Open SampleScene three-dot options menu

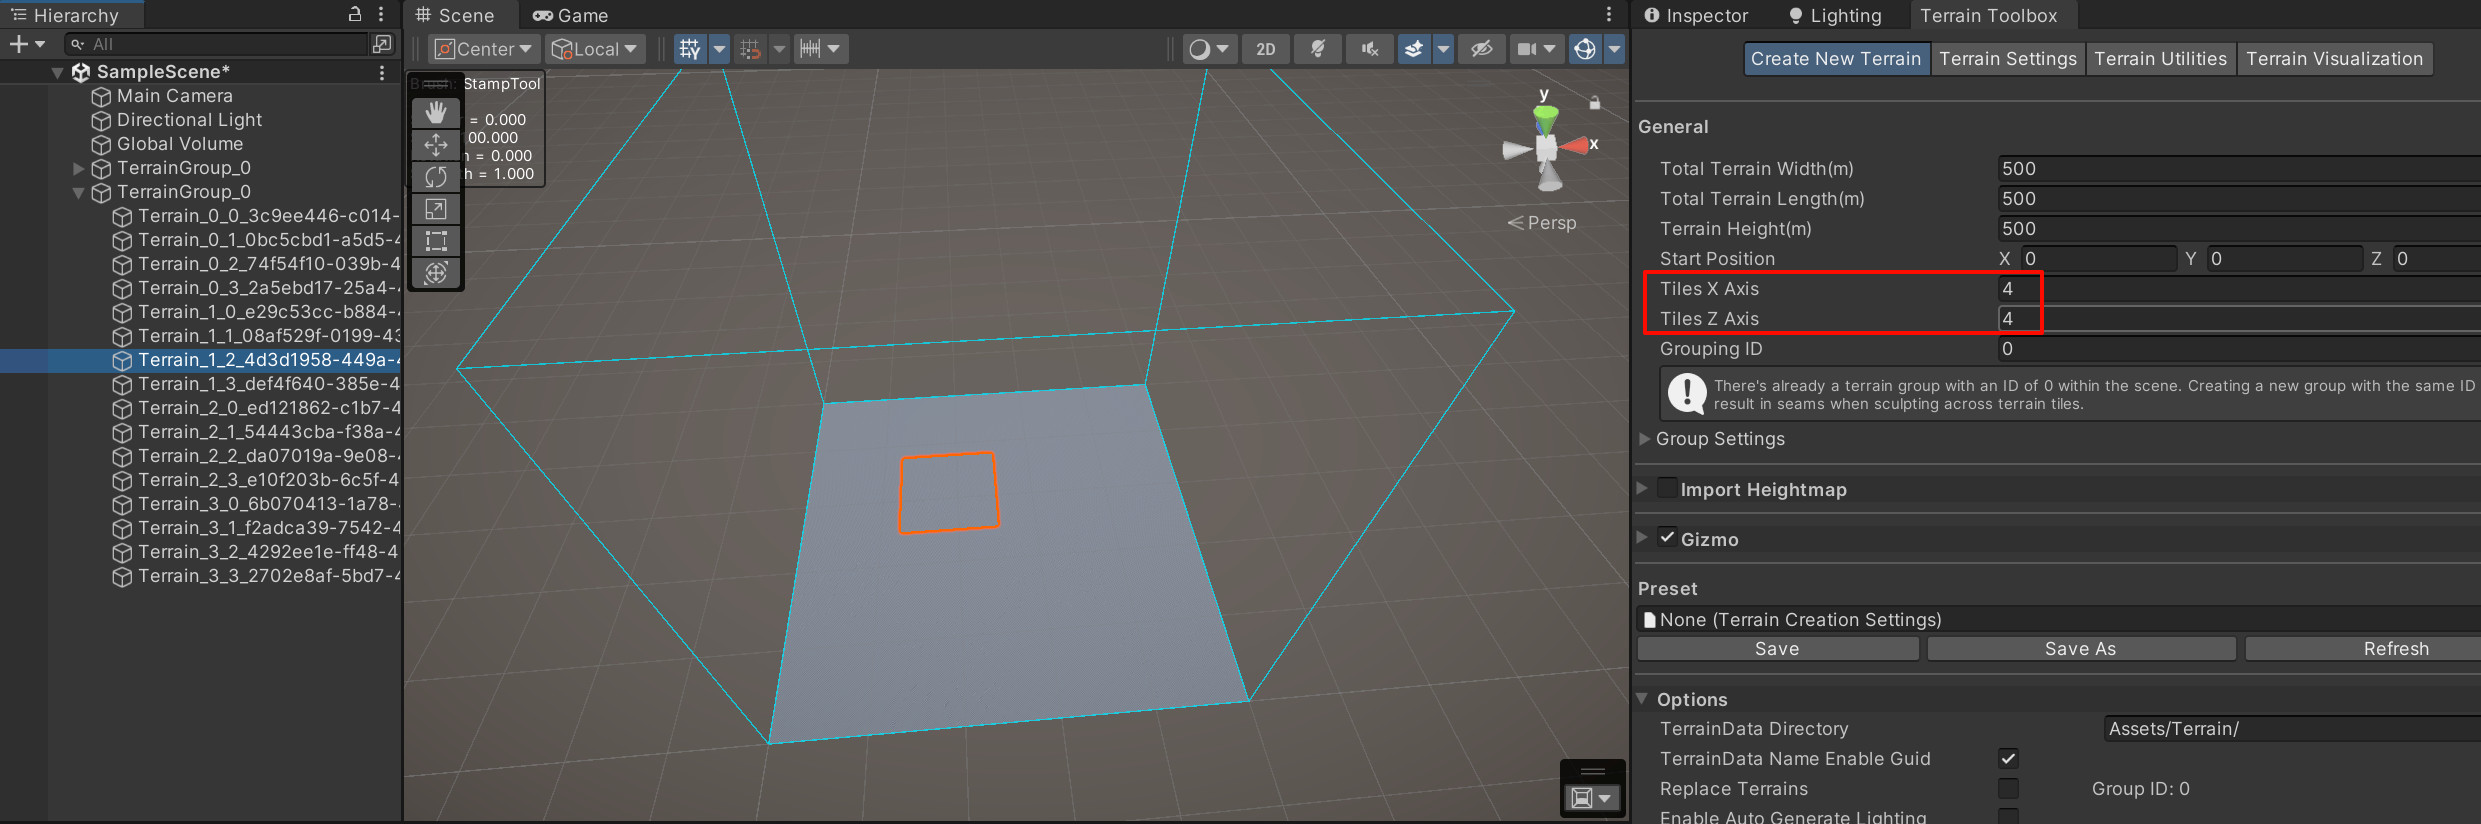click(381, 72)
